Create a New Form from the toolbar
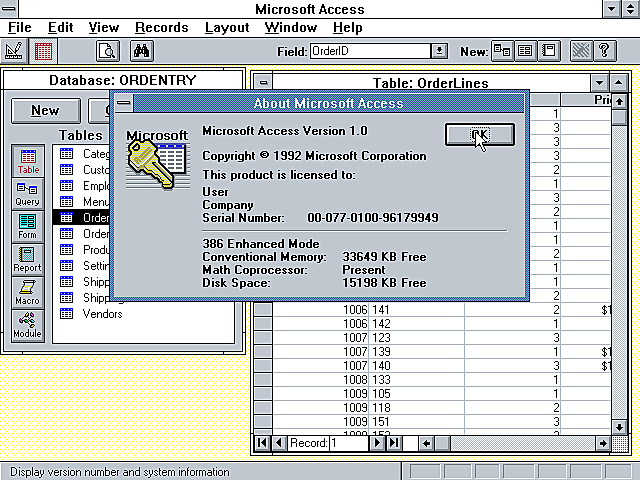 click(x=525, y=51)
